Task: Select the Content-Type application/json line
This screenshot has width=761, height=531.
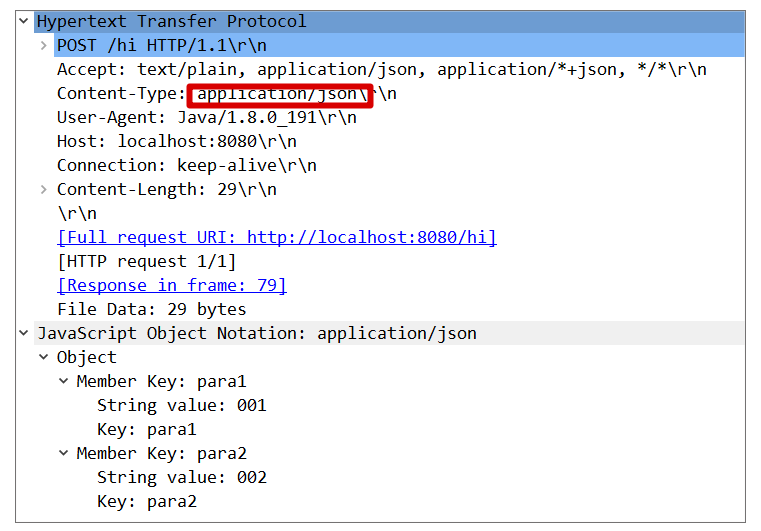Action: pyautogui.click(x=226, y=93)
